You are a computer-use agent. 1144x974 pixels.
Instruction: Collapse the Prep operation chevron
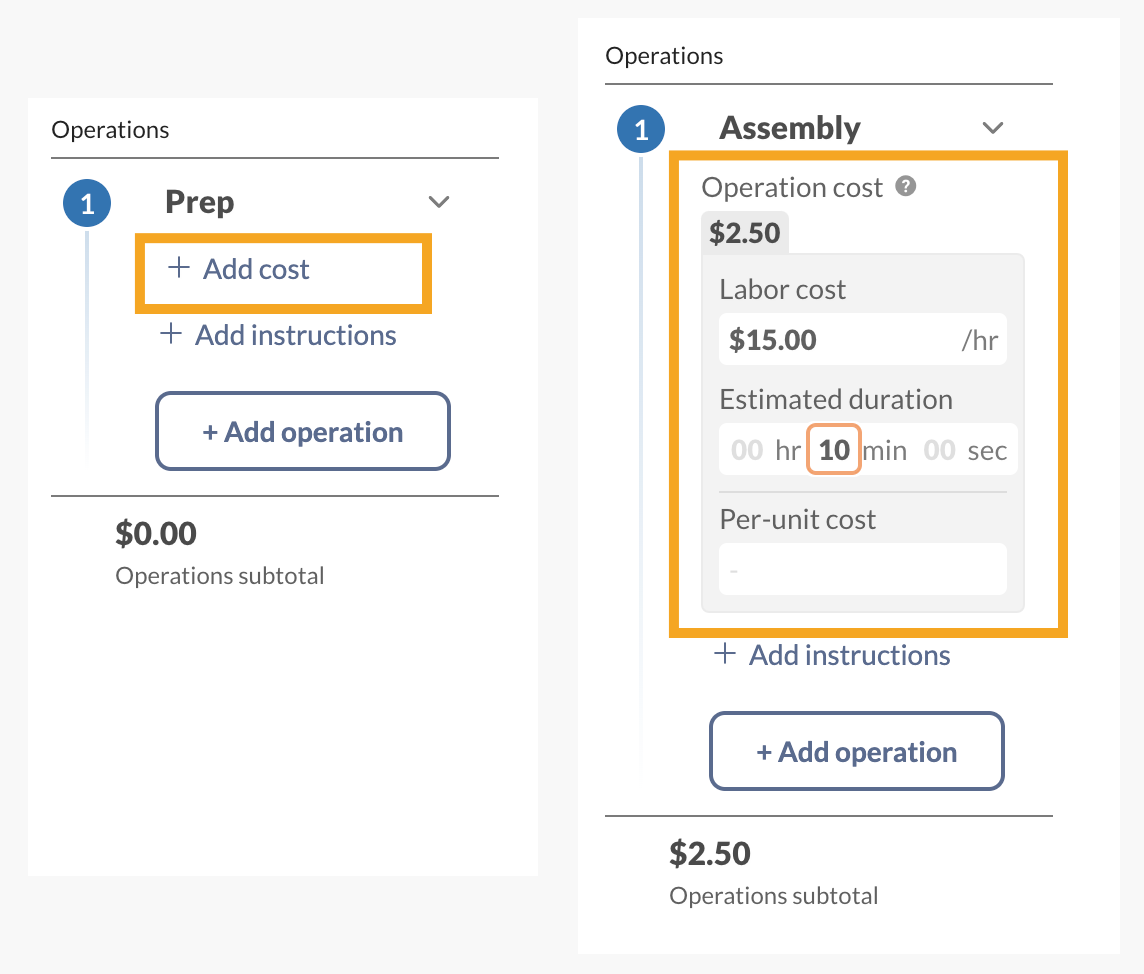pos(438,201)
